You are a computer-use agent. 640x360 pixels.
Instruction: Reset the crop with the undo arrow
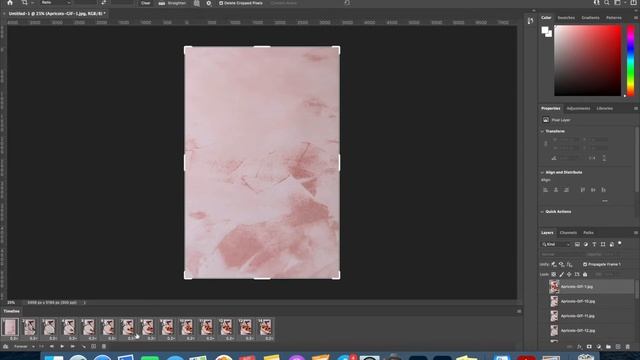(347, 3)
